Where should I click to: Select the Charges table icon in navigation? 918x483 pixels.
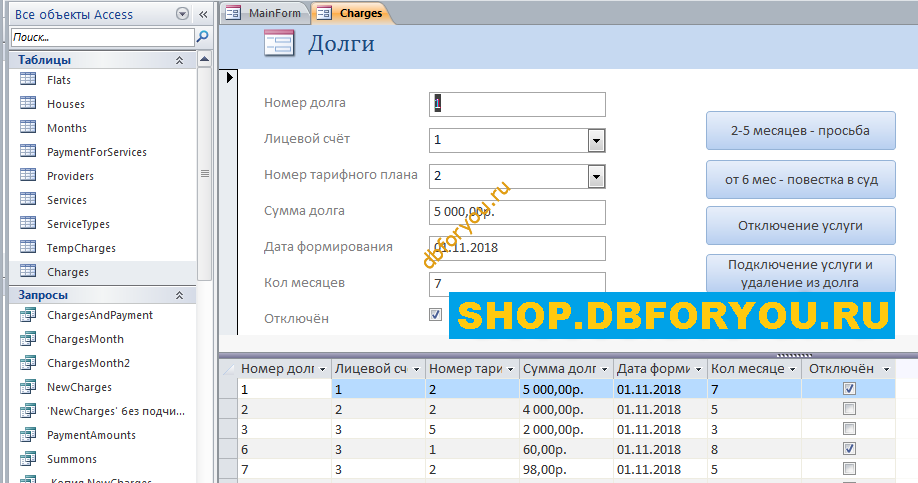point(28,271)
